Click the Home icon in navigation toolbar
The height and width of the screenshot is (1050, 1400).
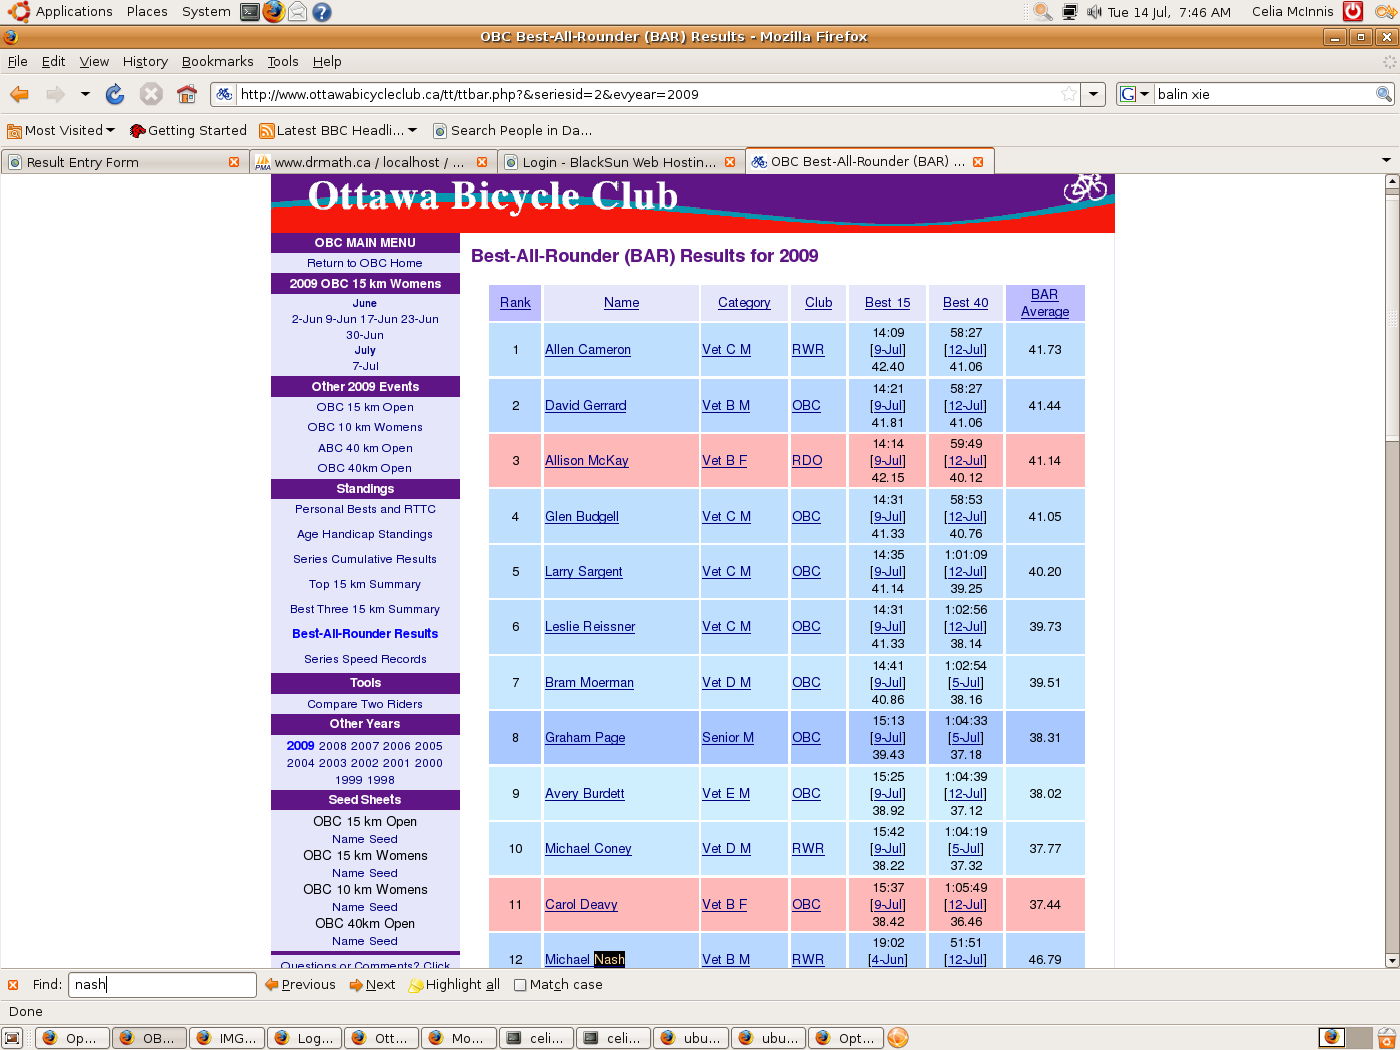click(187, 94)
